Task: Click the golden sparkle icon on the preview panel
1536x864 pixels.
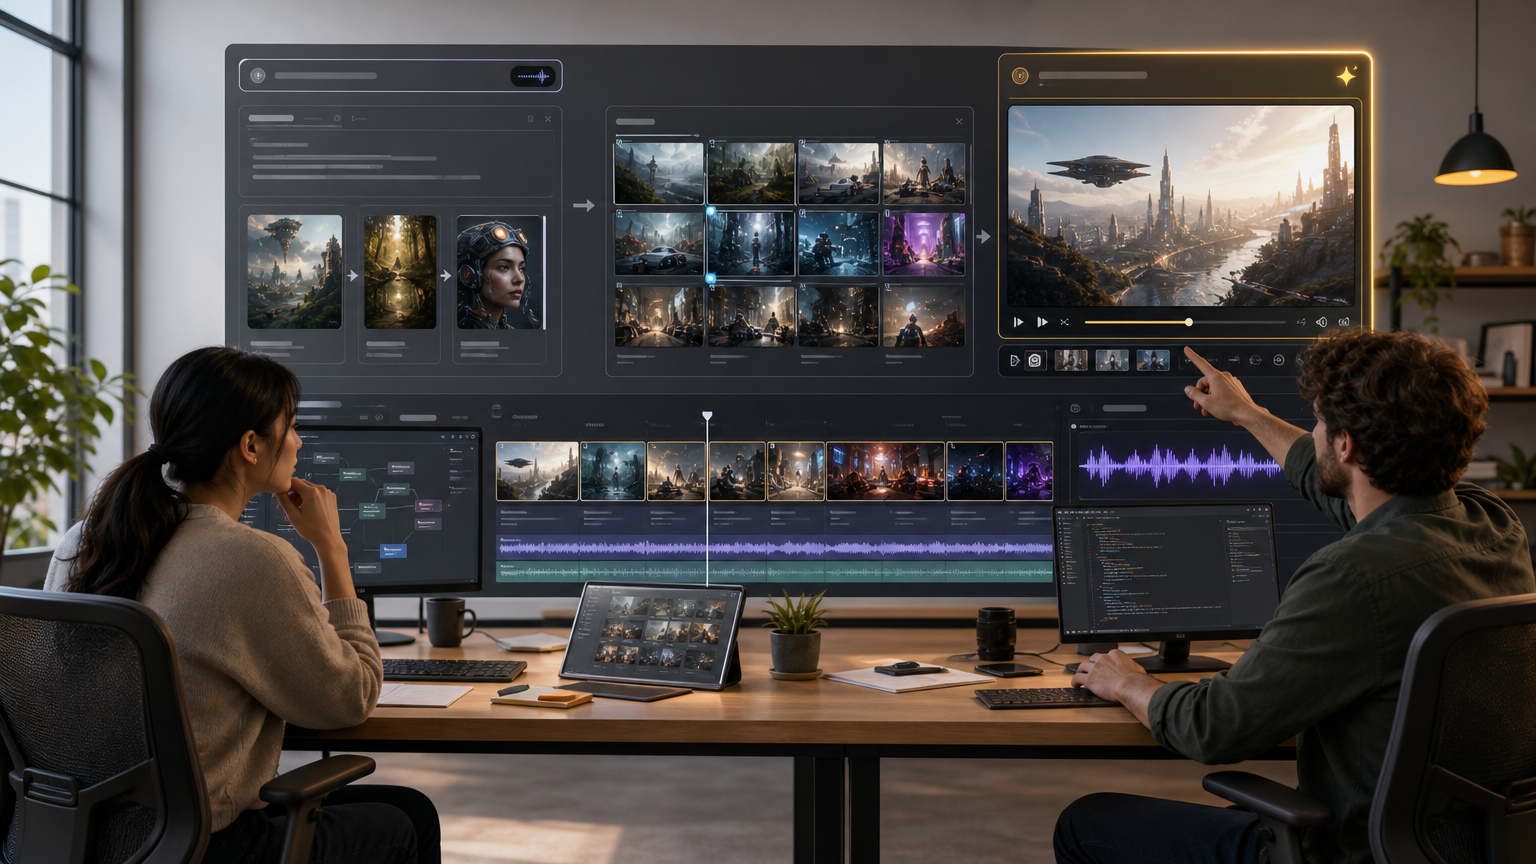Action: (1347, 76)
